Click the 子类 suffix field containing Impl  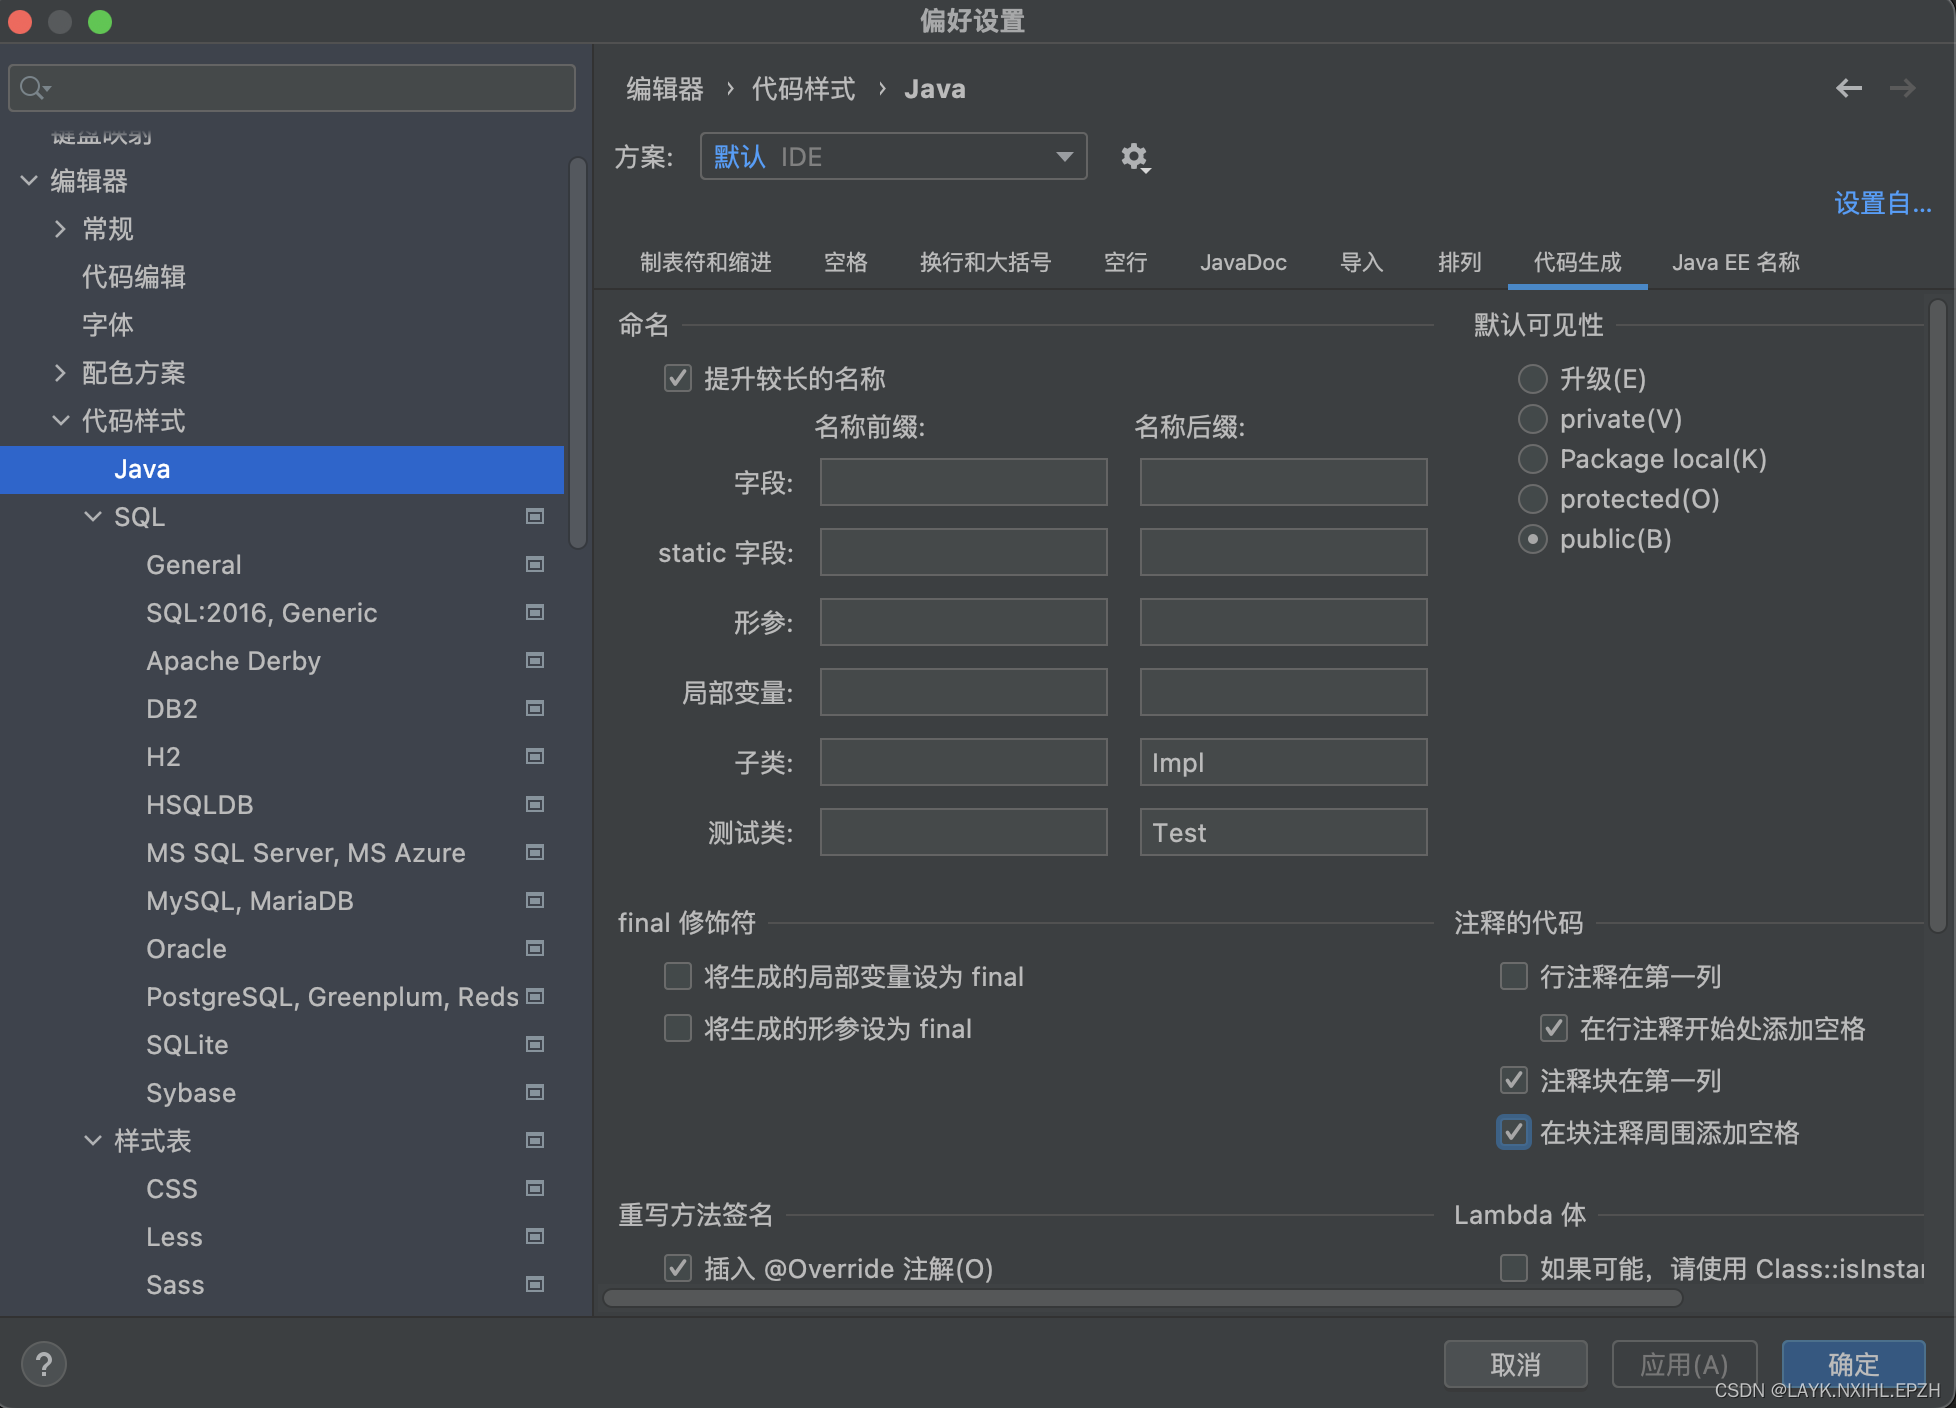coord(1283,762)
